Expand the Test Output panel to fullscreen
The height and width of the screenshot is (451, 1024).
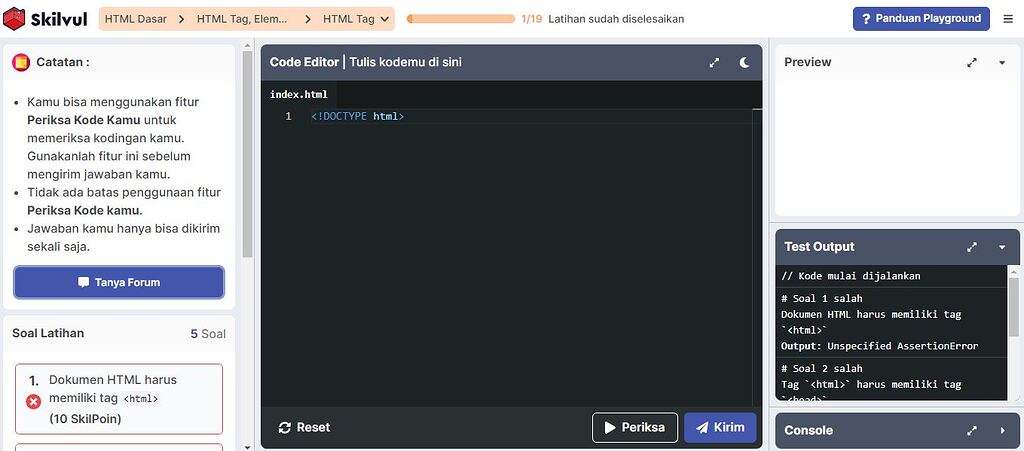(972, 247)
